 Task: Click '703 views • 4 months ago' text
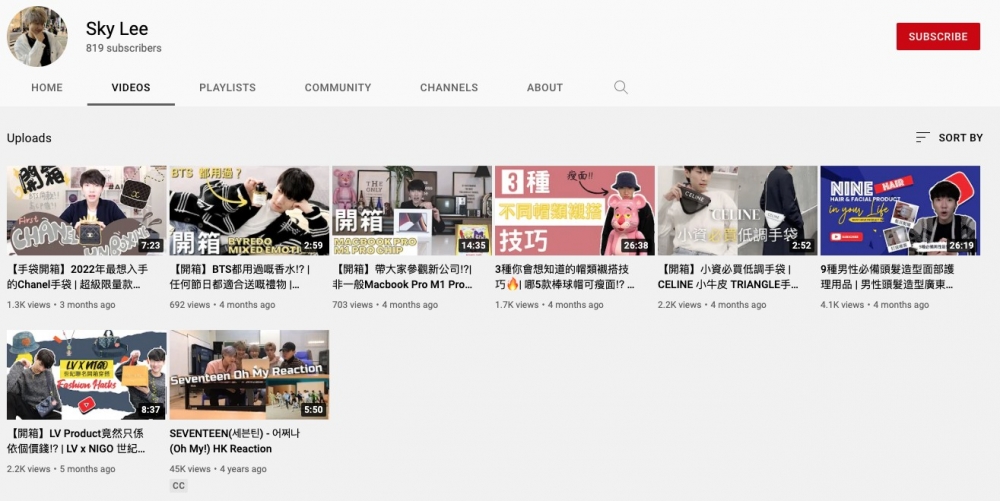[x=385, y=305]
